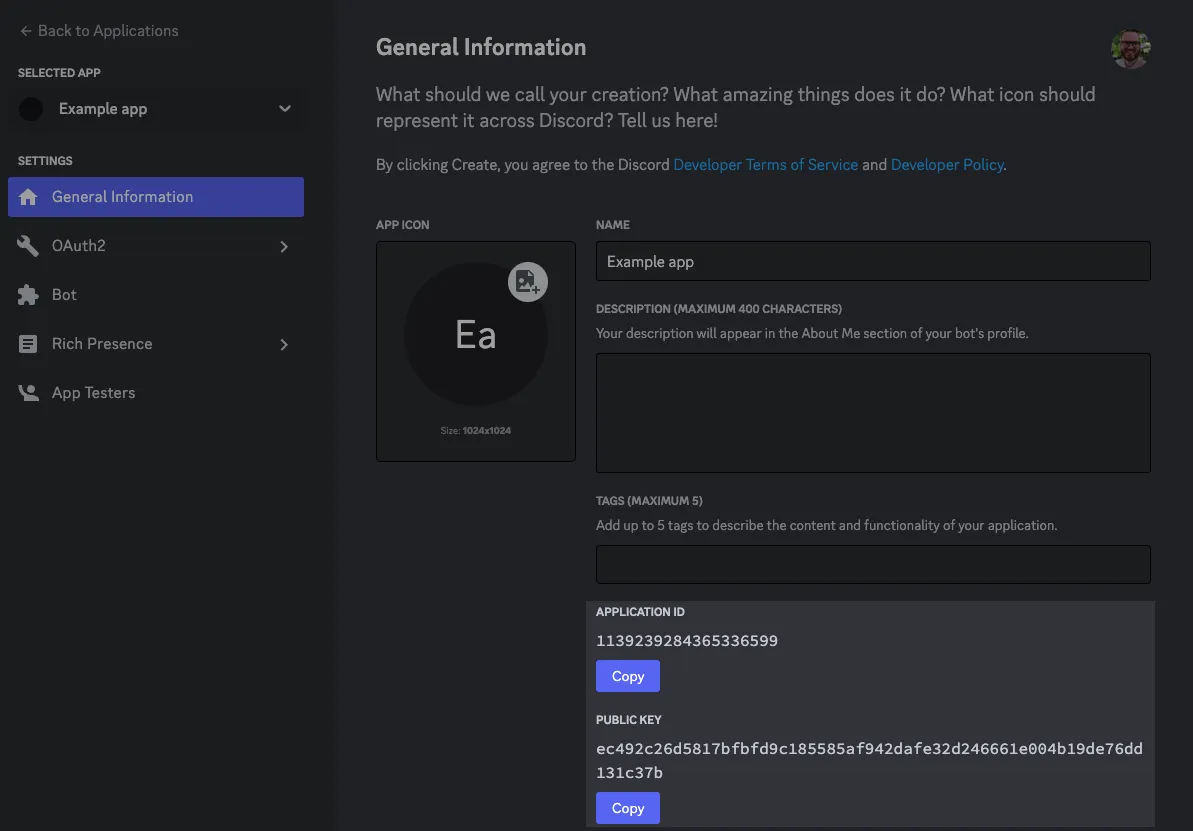Focus the Description text area
Image resolution: width=1193 pixels, height=831 pixels.
coord(872,412)
